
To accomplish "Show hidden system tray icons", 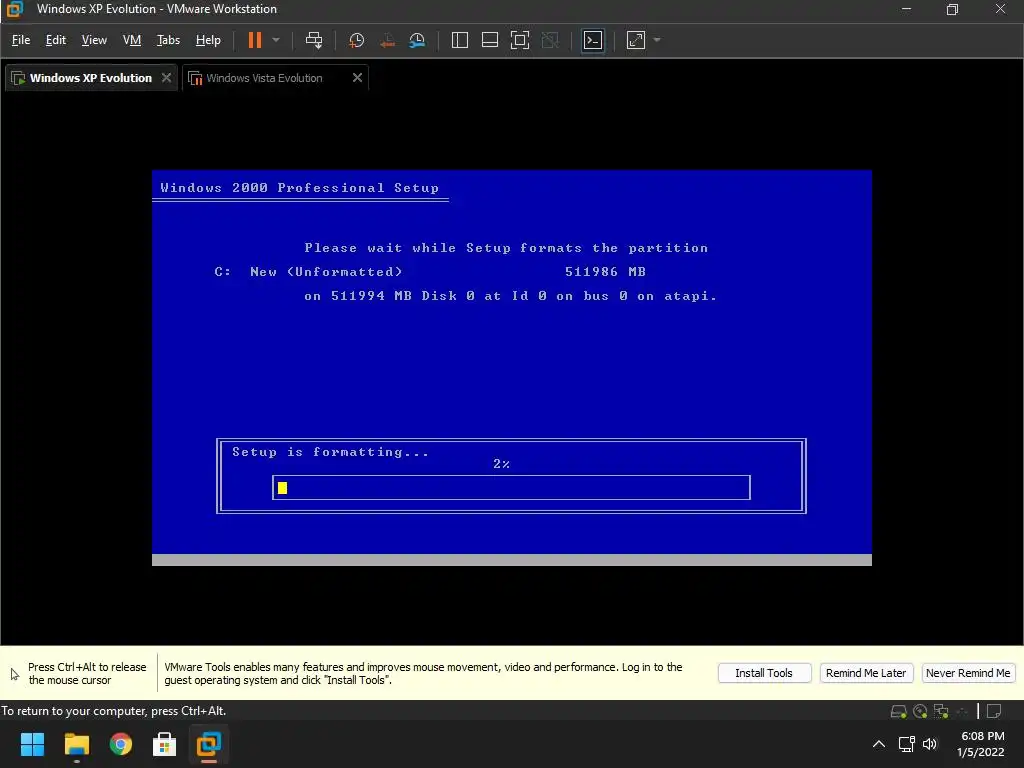I will pyautogui.click(x=879, y=744).
